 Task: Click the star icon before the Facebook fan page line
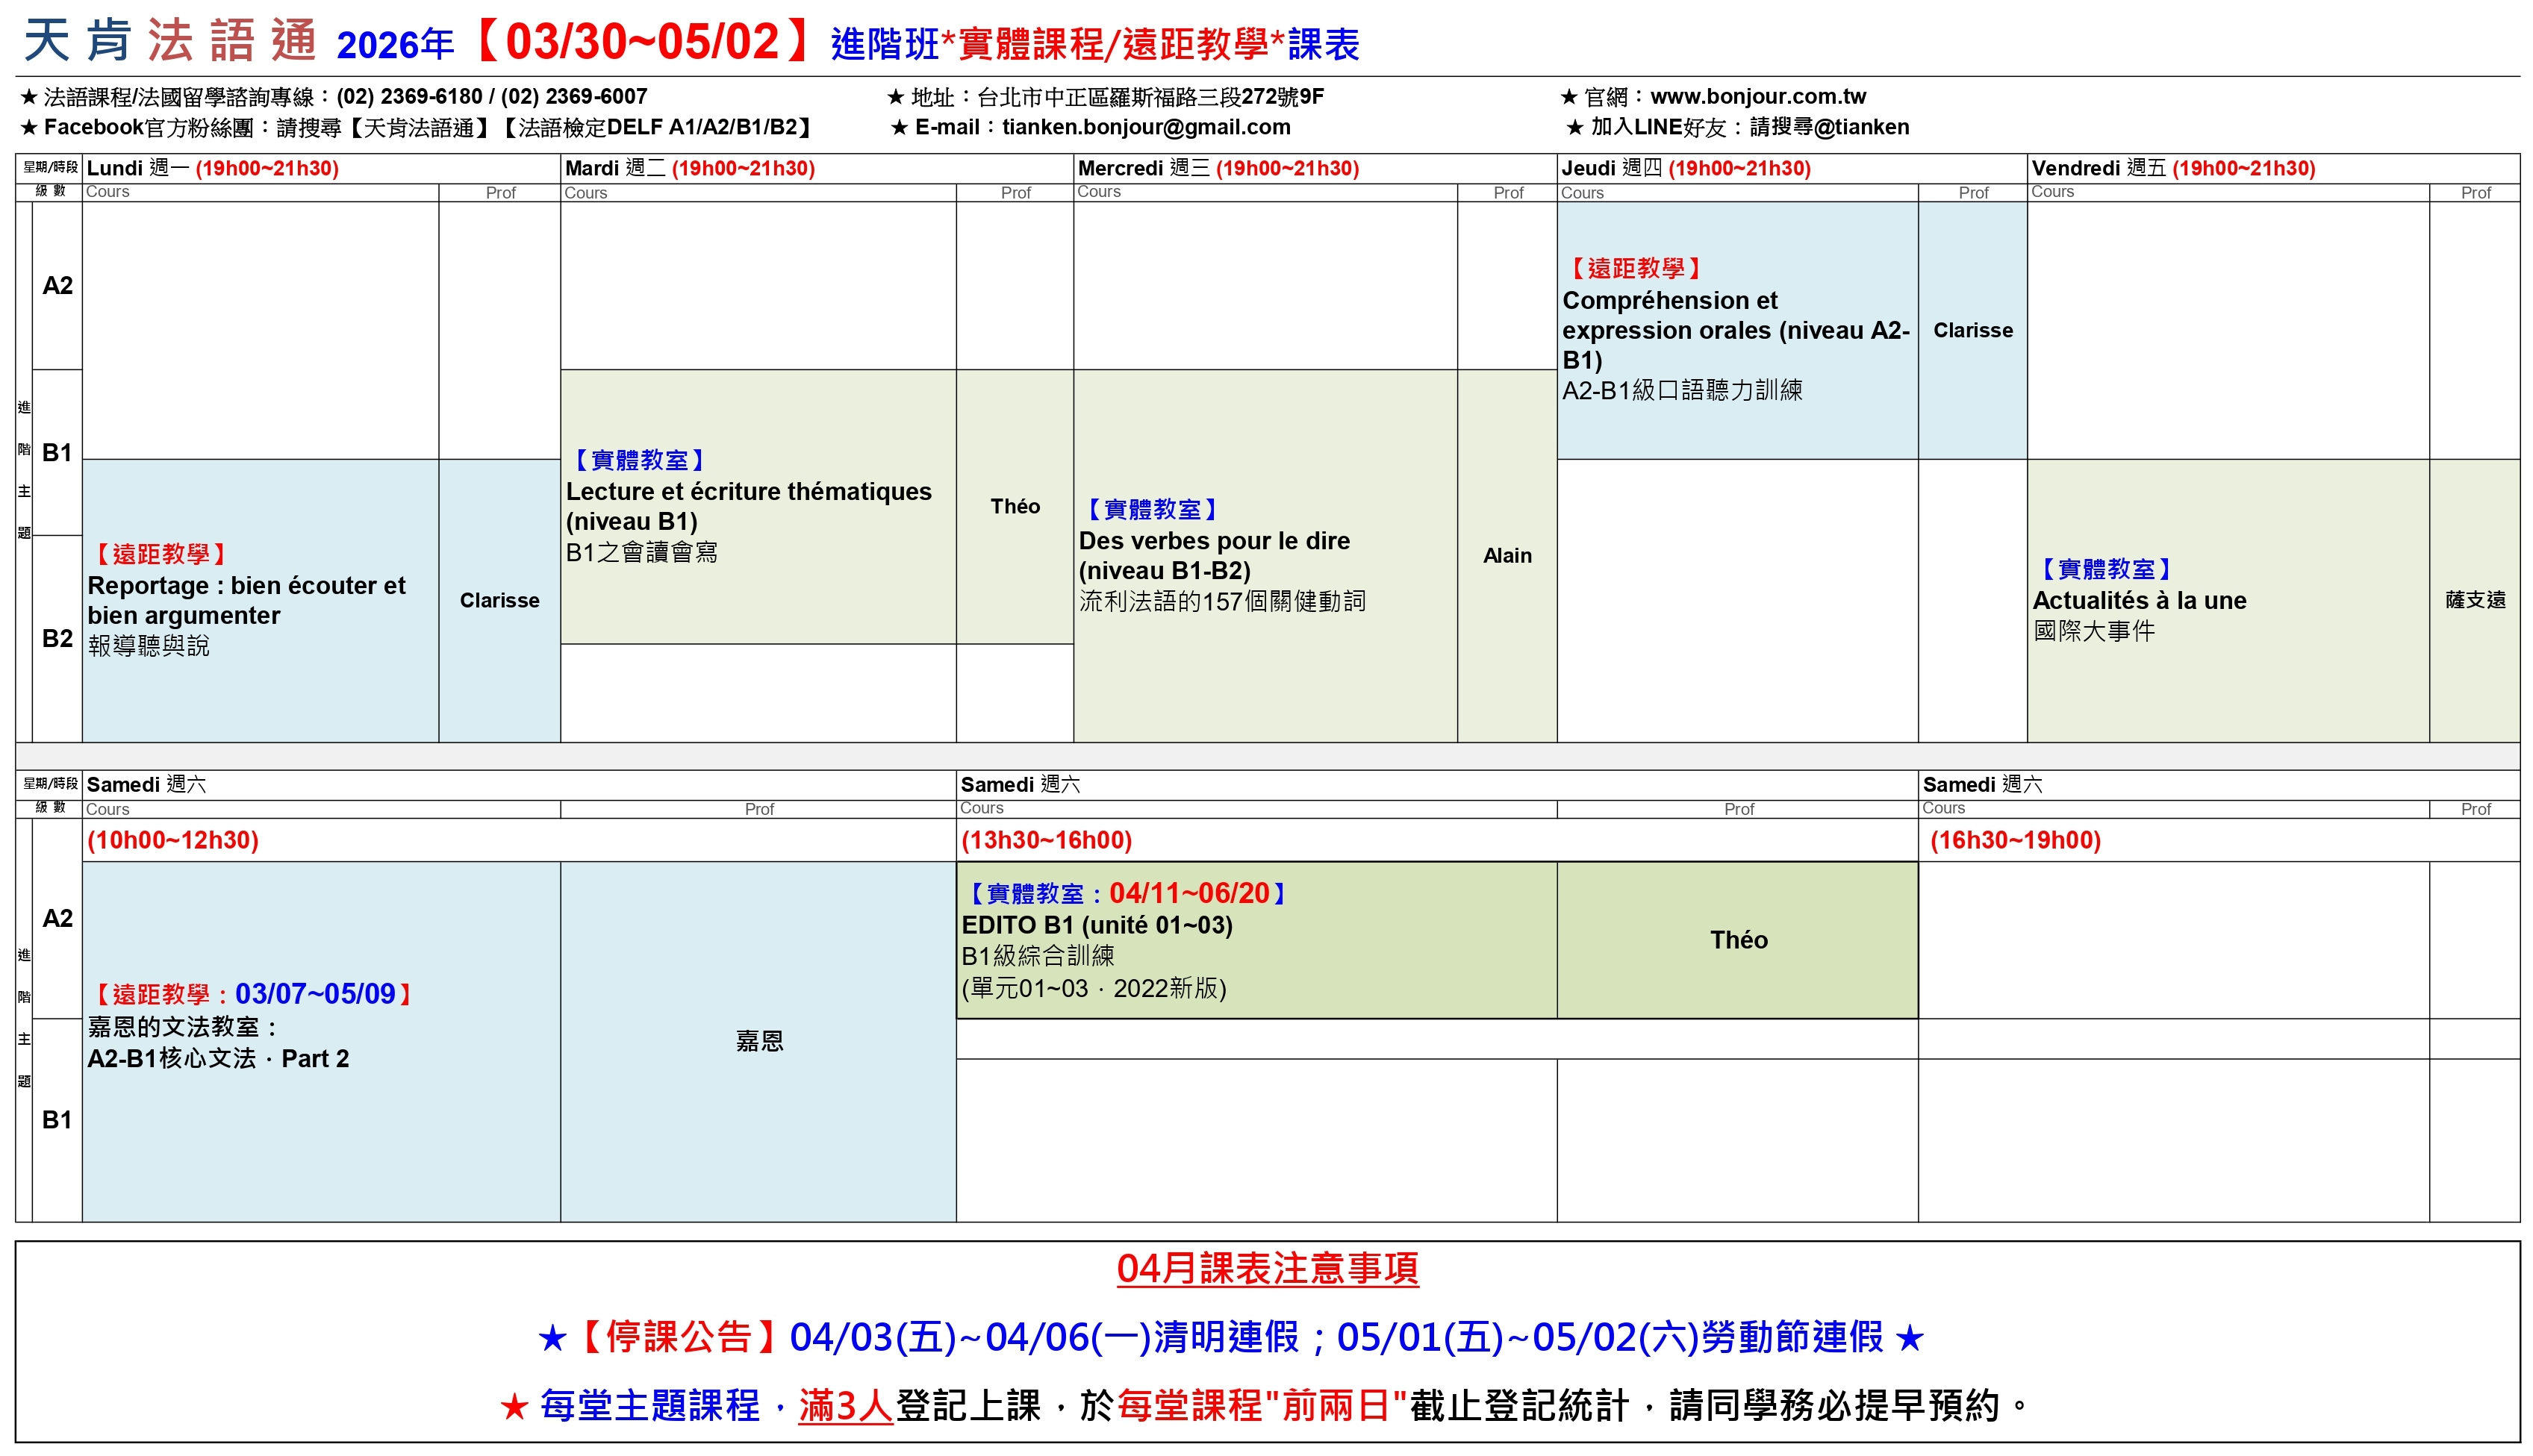(x=29, y=128)
